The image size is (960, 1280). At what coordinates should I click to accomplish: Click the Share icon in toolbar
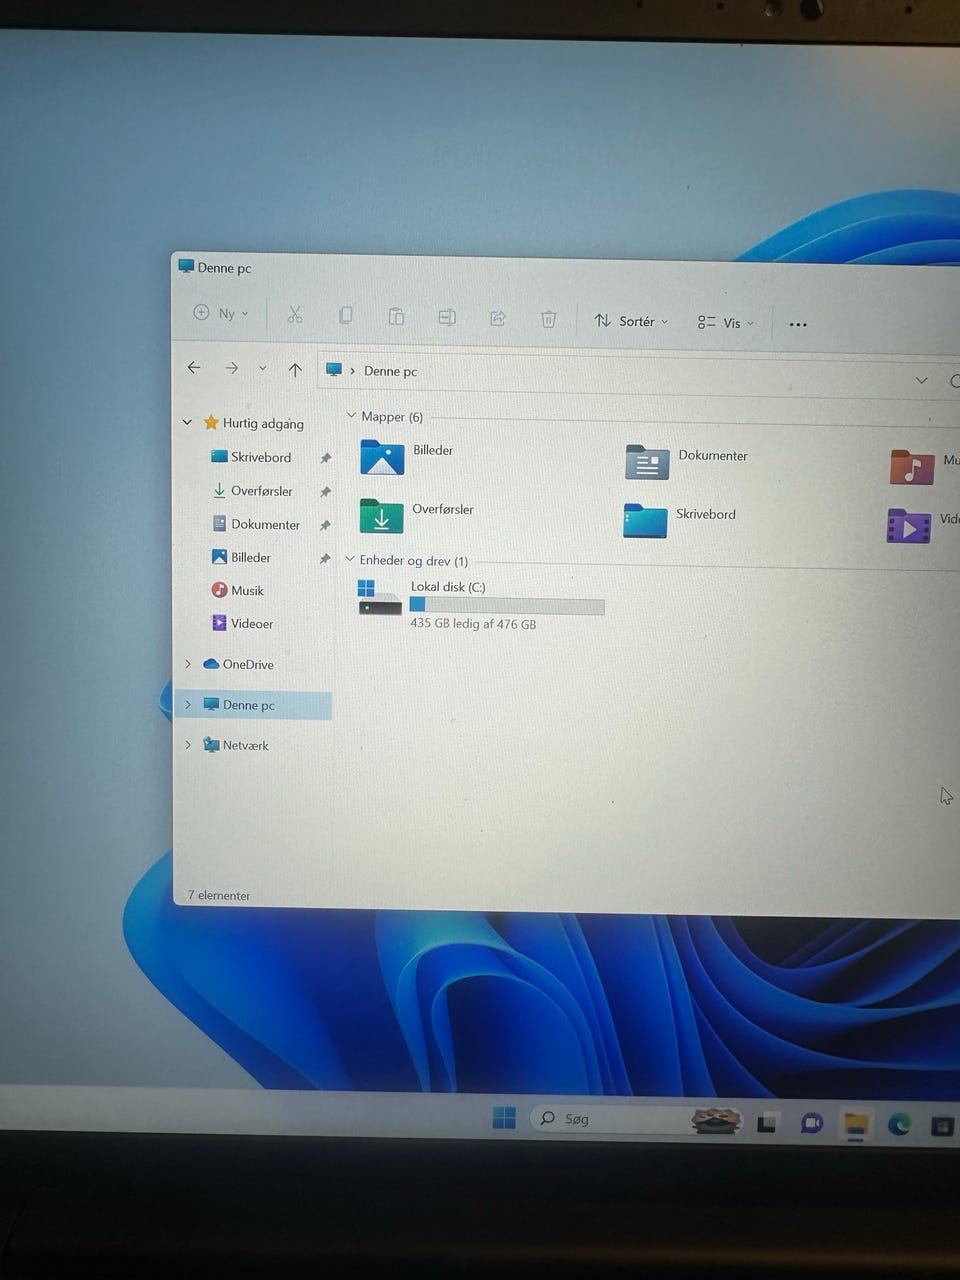tap(497, 318)
